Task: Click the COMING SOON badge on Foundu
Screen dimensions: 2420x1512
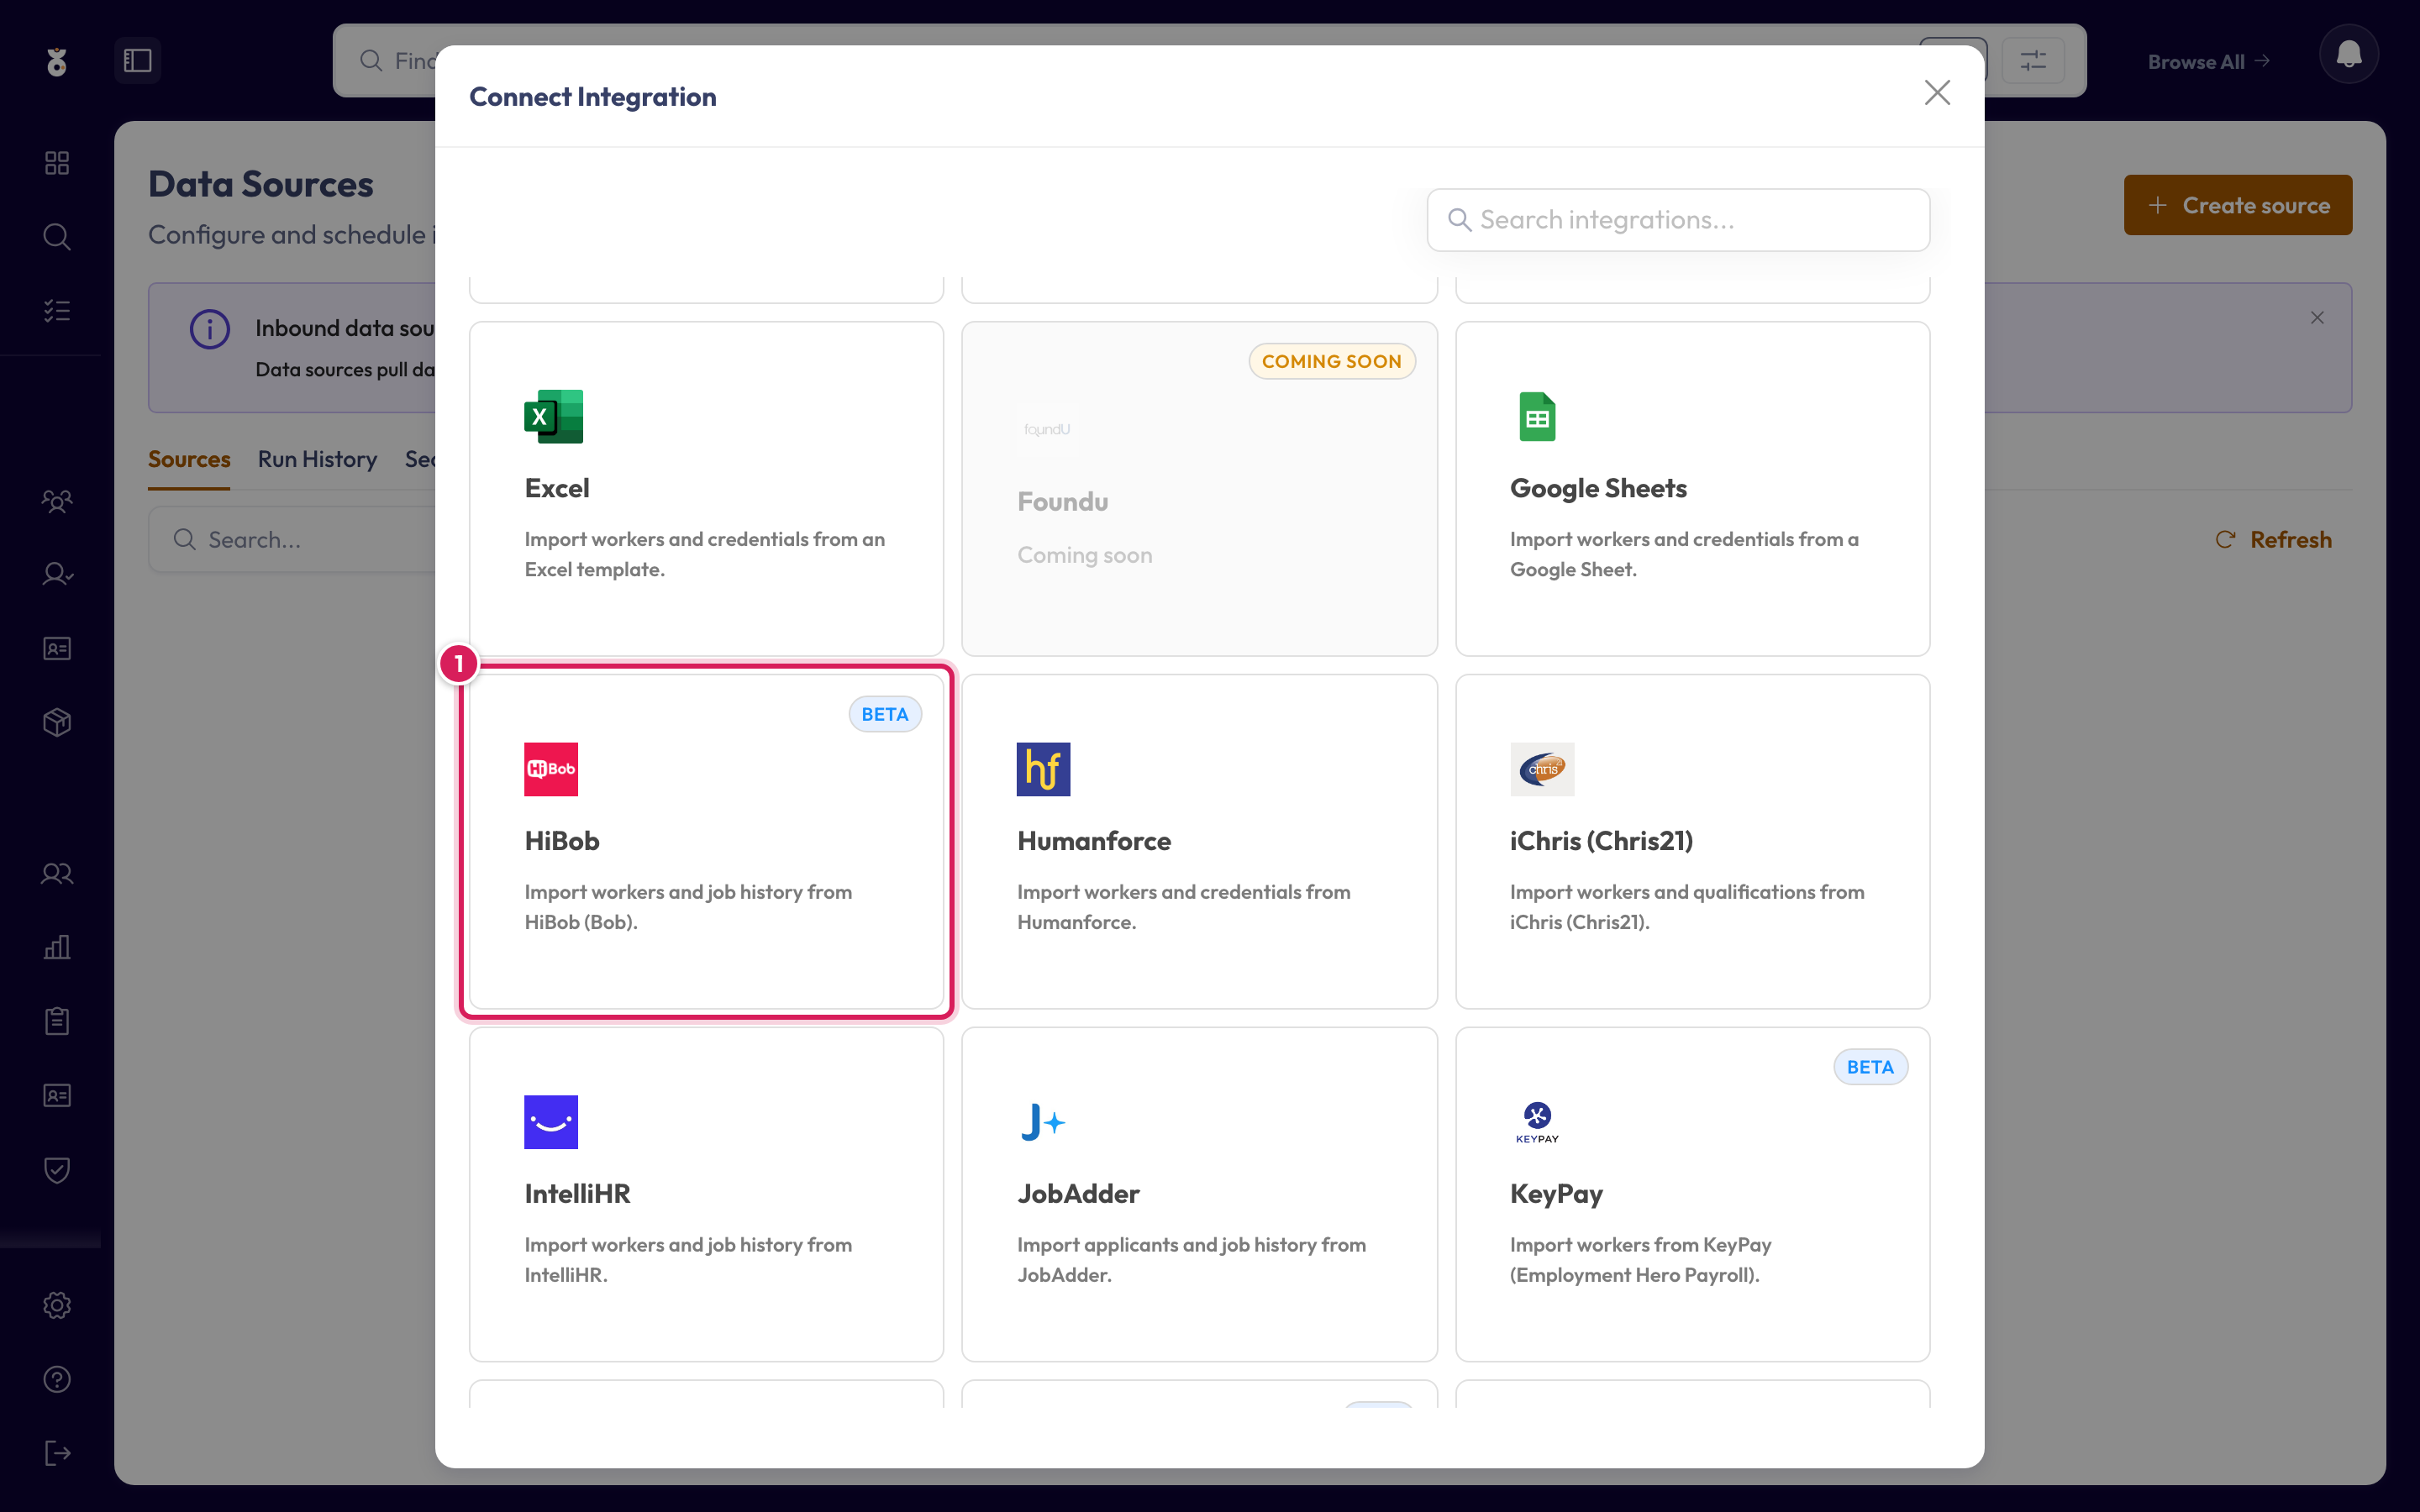Action: point(1331,361)
